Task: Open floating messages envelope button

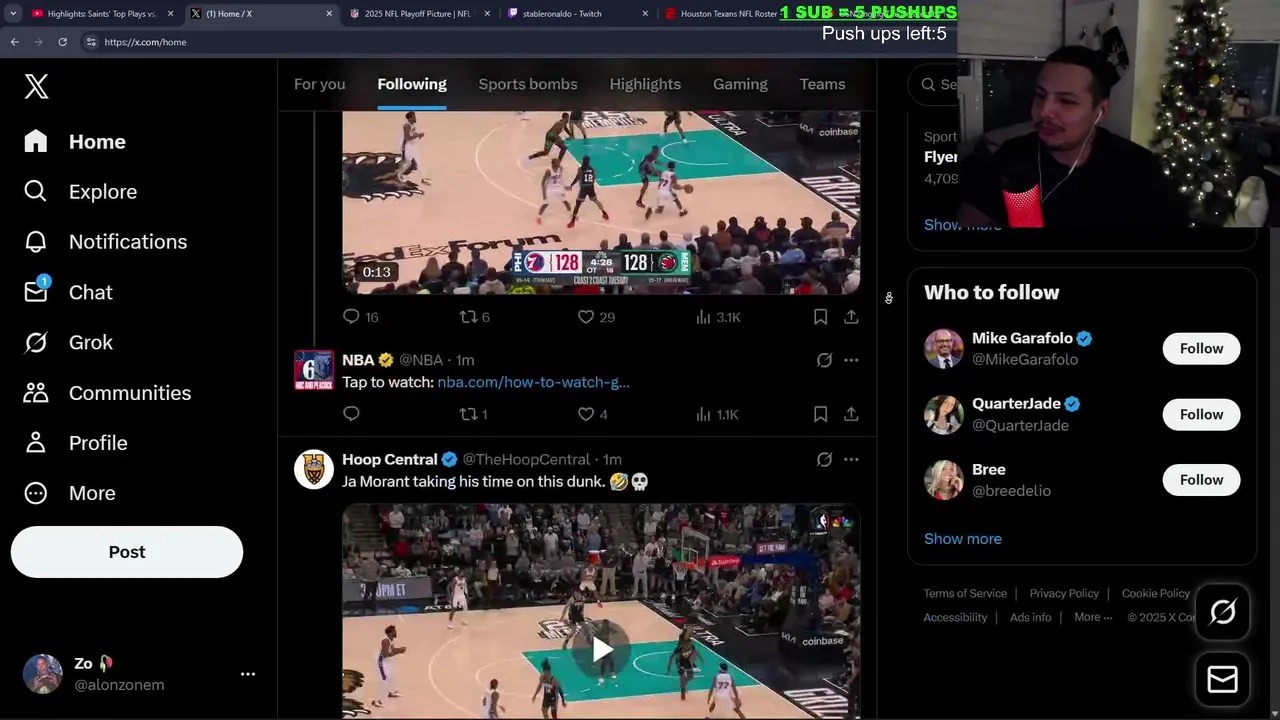Action: pos(1222,679)
